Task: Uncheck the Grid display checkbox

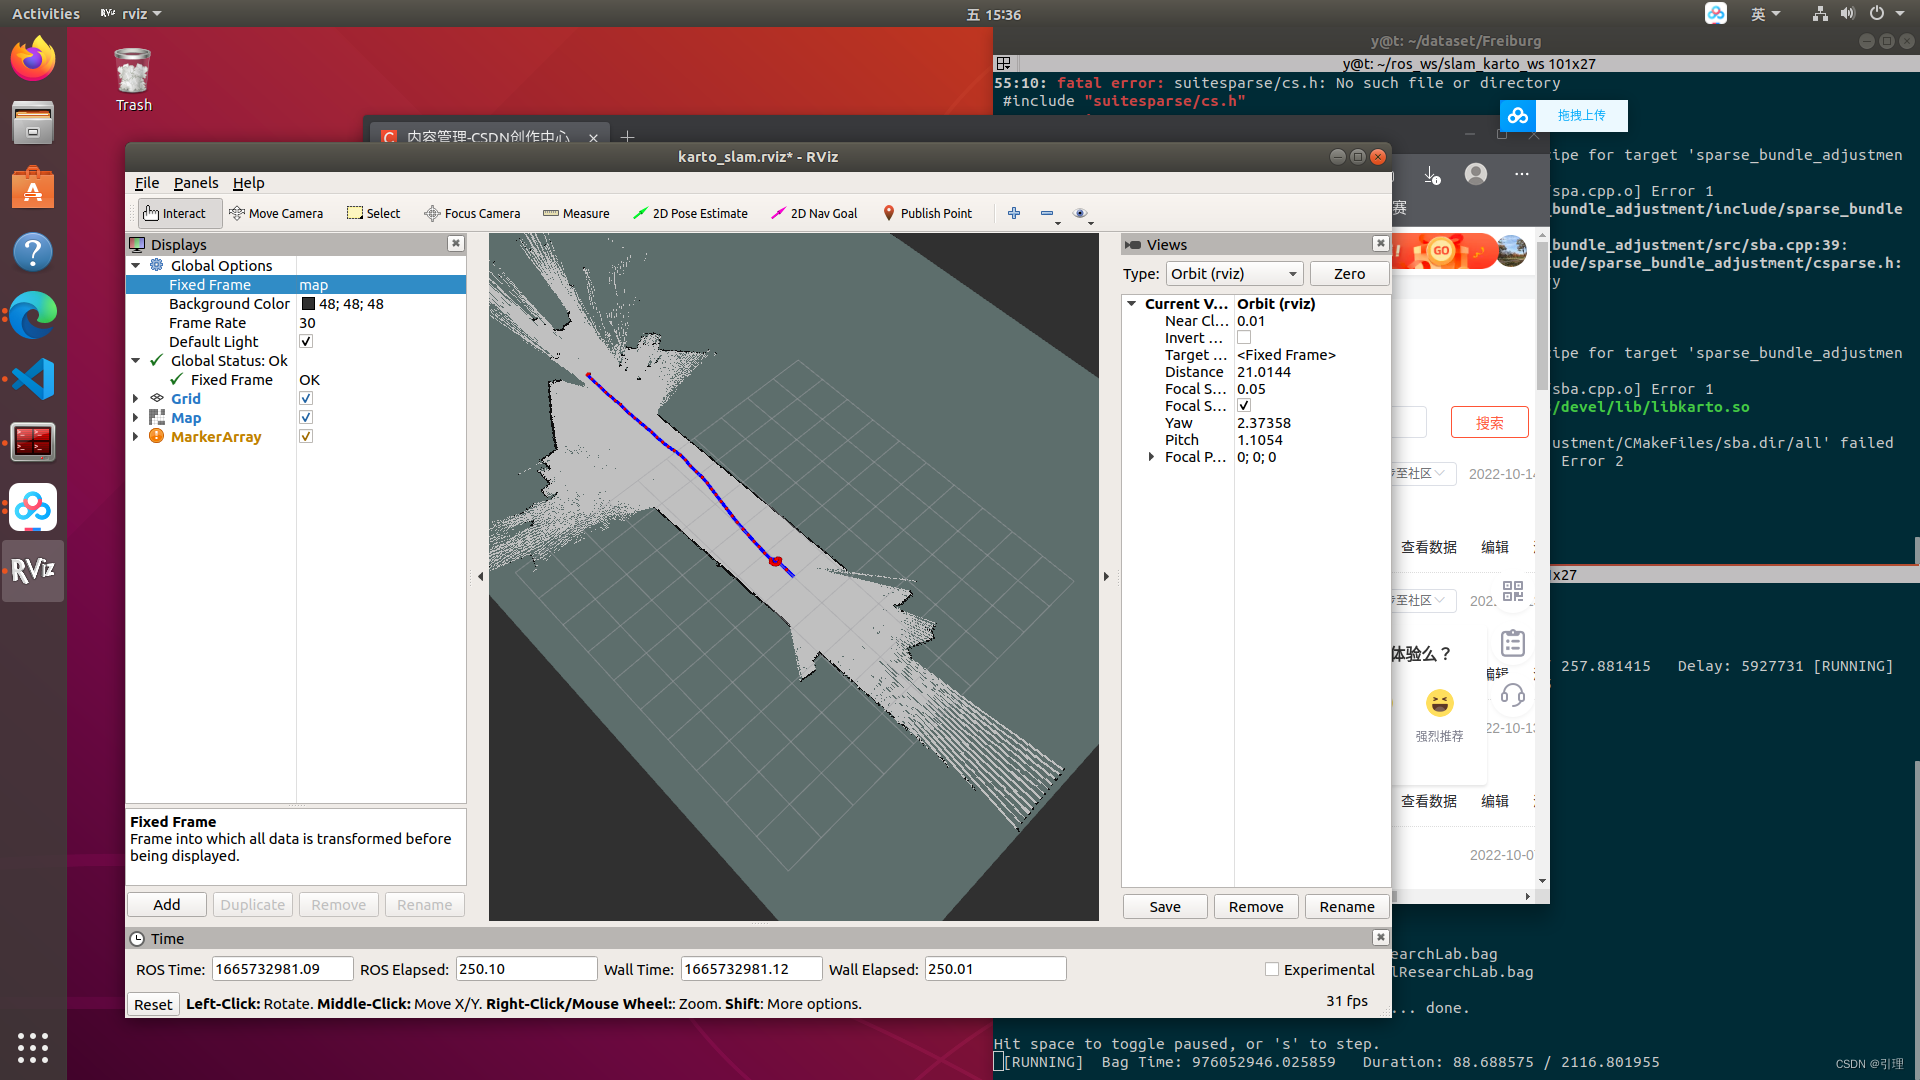Action: coord(306,398)
